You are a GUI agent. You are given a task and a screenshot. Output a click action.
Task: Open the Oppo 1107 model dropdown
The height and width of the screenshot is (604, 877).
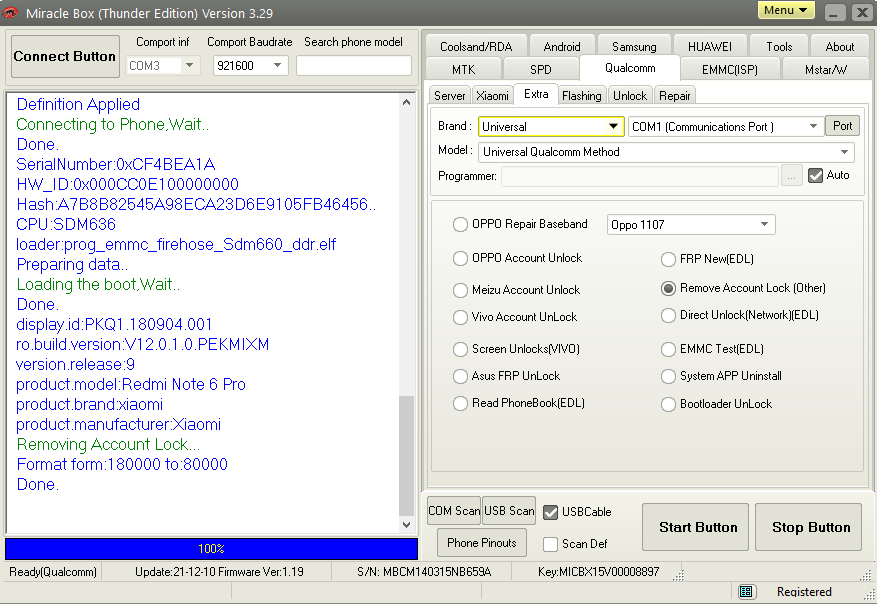691,225
